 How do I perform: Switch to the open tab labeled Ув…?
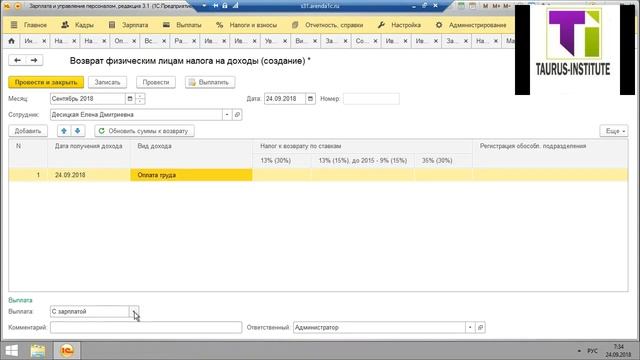point(269,41)
